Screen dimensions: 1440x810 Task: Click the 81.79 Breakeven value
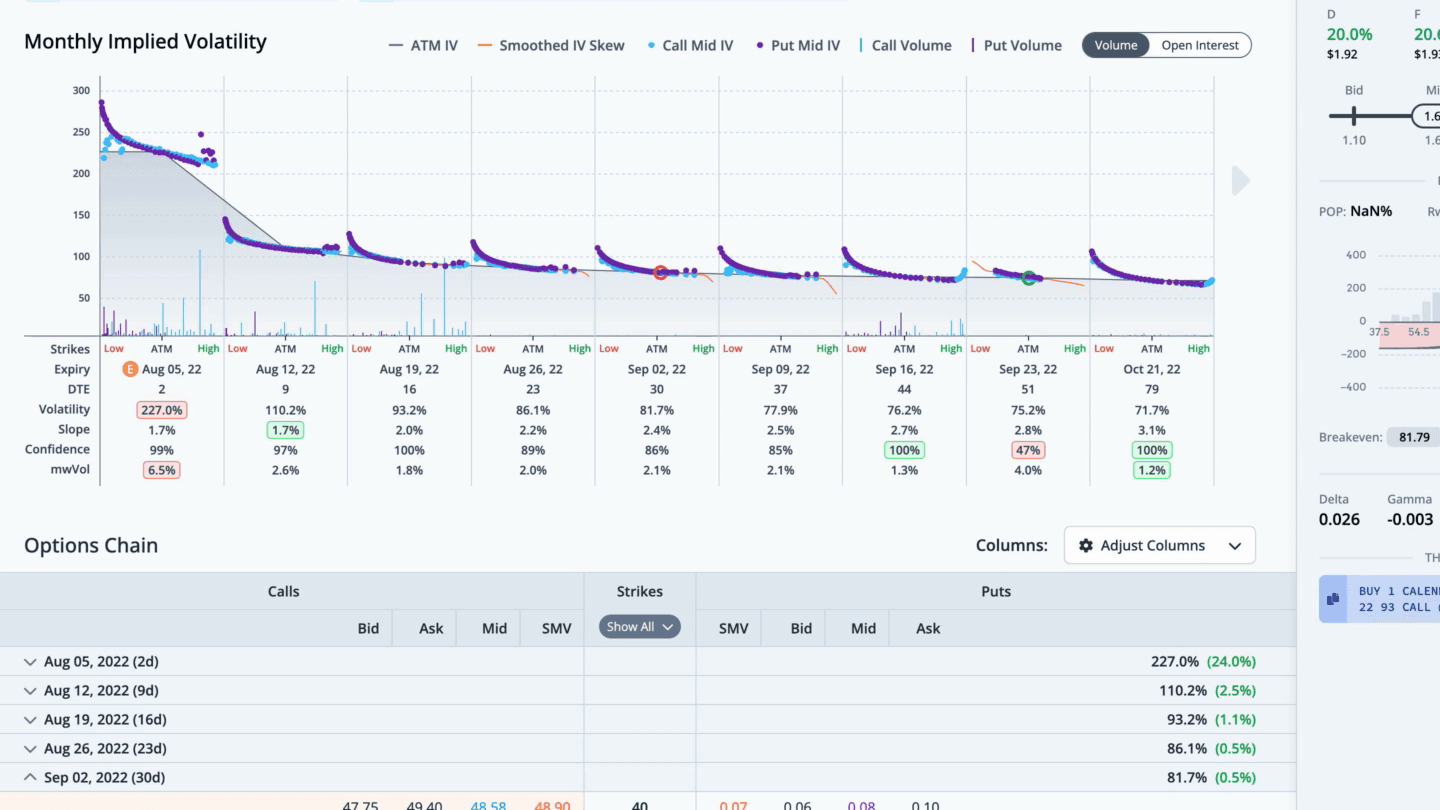[1414, 437]
